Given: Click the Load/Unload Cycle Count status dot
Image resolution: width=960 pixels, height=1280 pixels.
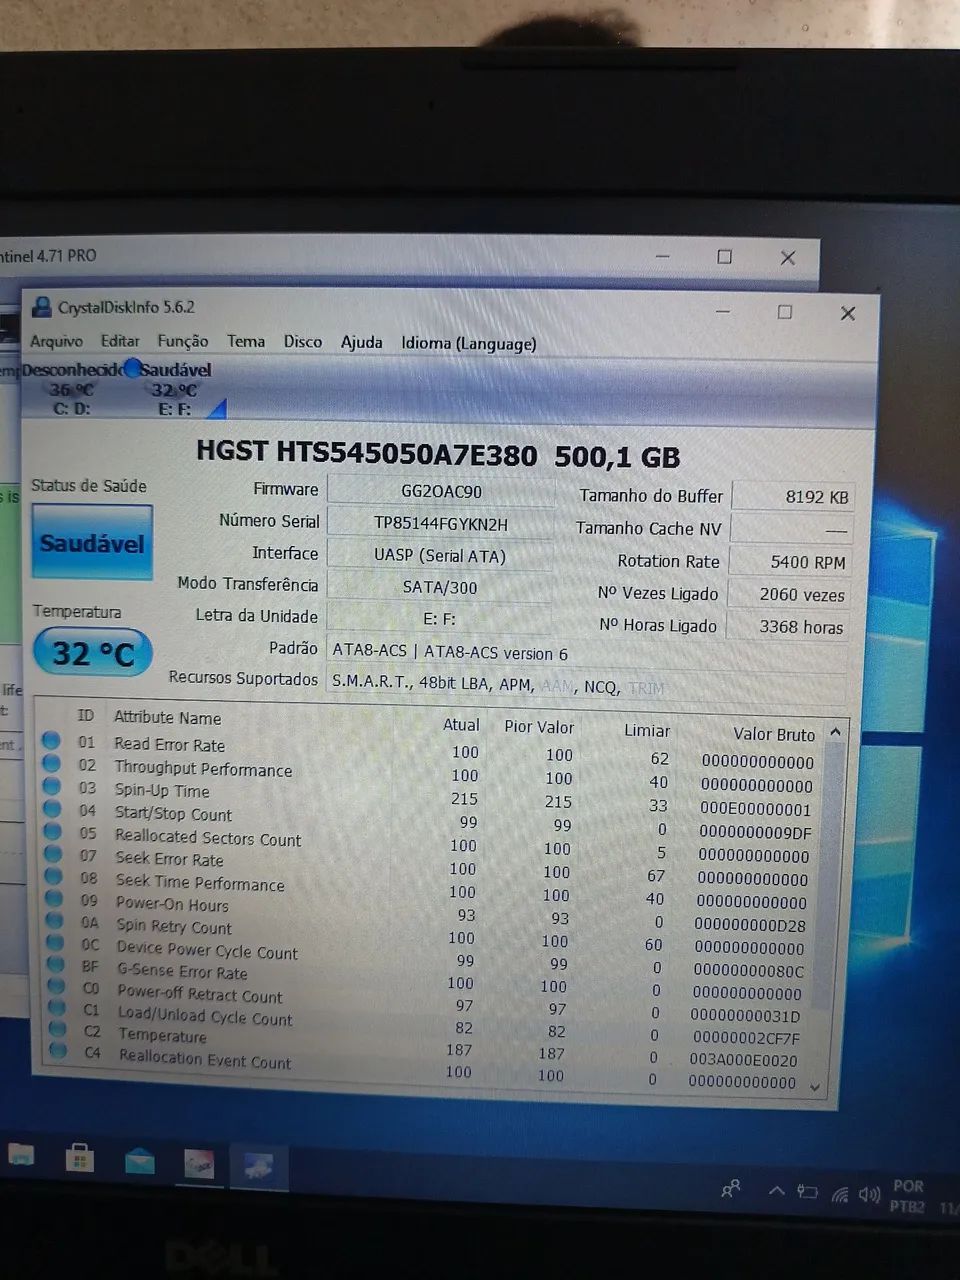Looking at the screenshot, I should 57,1008.
